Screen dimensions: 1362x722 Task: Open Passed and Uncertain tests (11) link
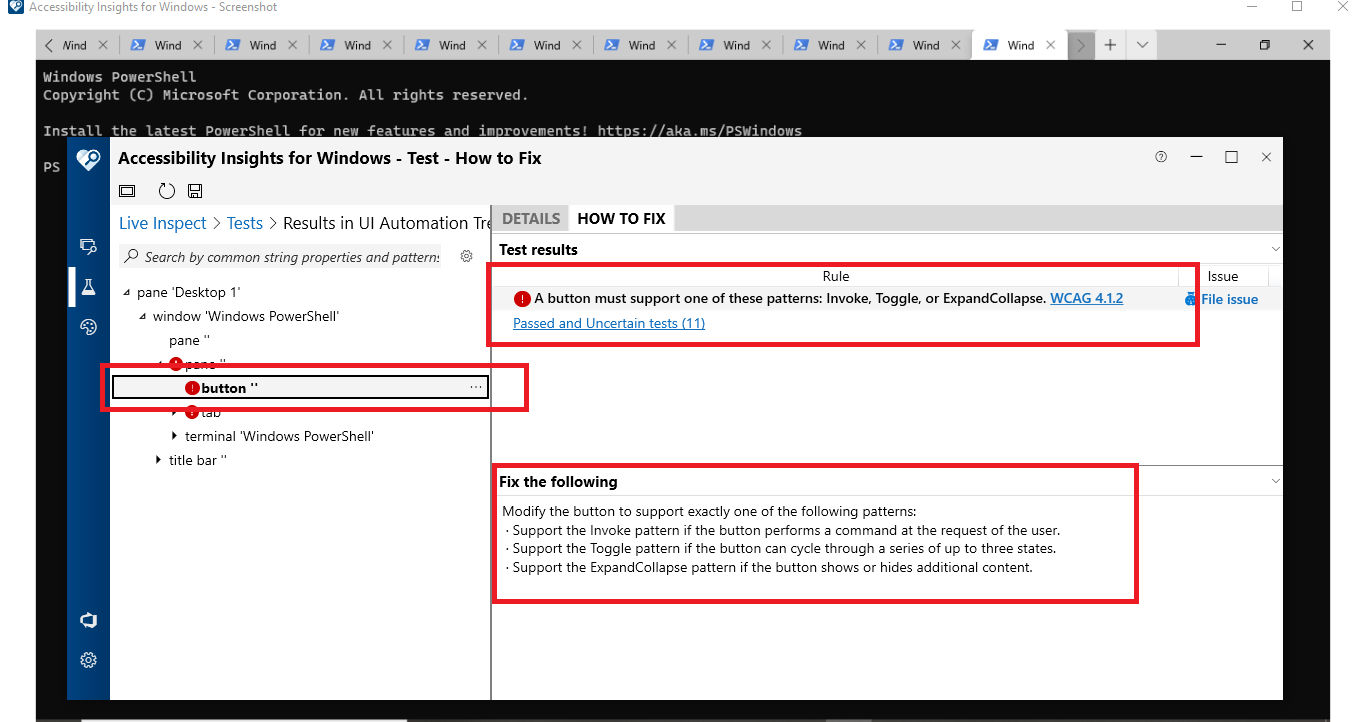pyautogui.click(x=609, y=323)
